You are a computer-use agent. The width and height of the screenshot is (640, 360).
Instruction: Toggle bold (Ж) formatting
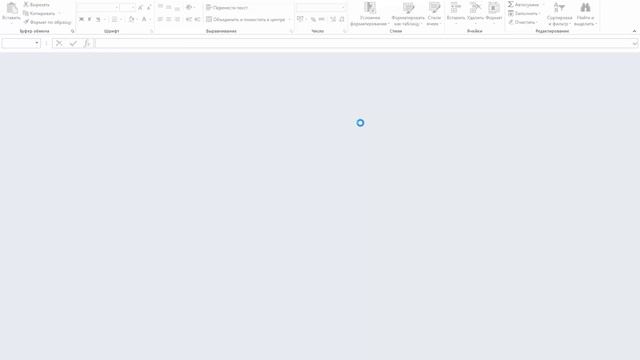click(x=81, y=19)
